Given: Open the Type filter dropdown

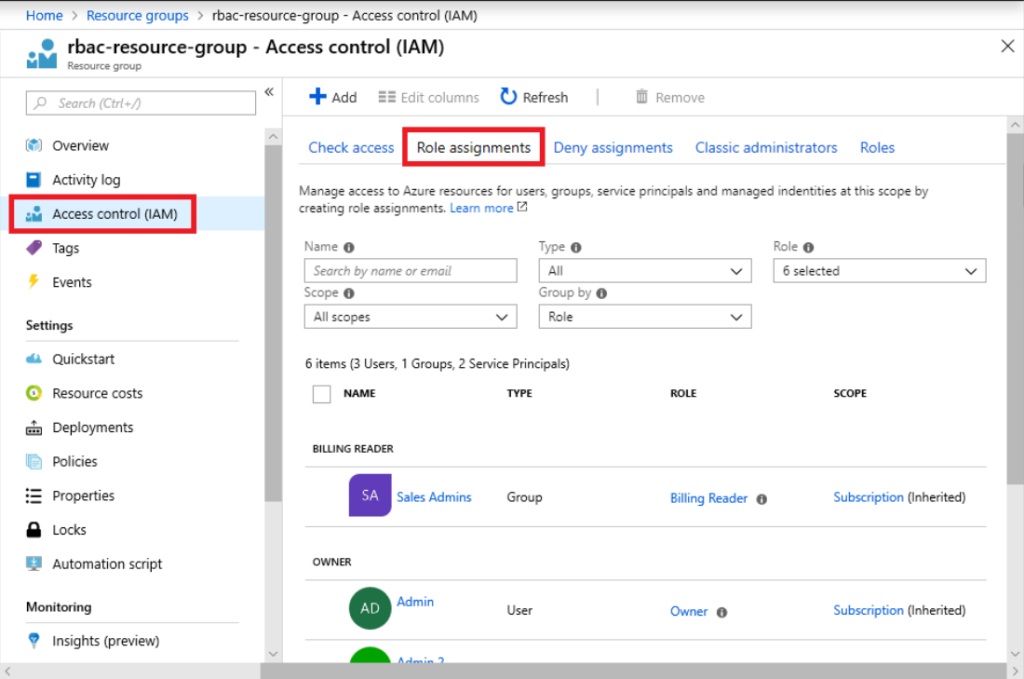Looking at the screenshot, I should [644, 270].
